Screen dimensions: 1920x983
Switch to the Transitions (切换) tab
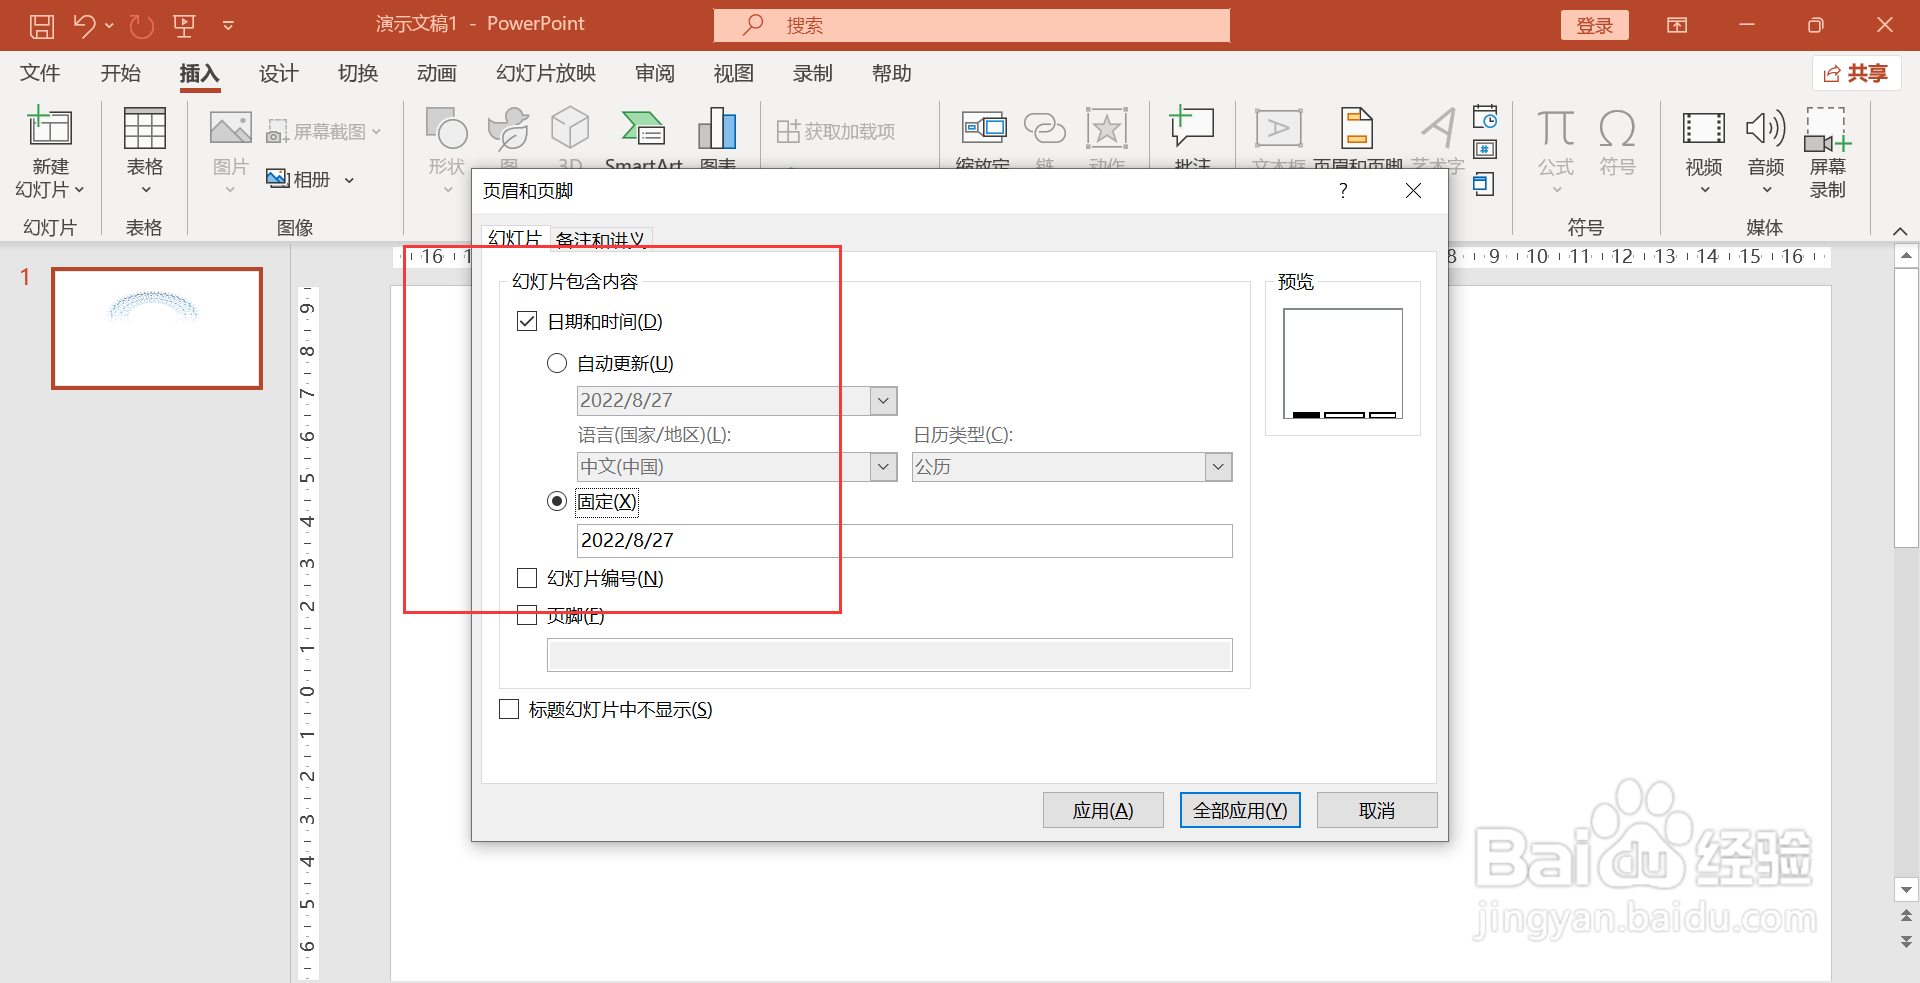pyautogui.click(x=358, y=73)
